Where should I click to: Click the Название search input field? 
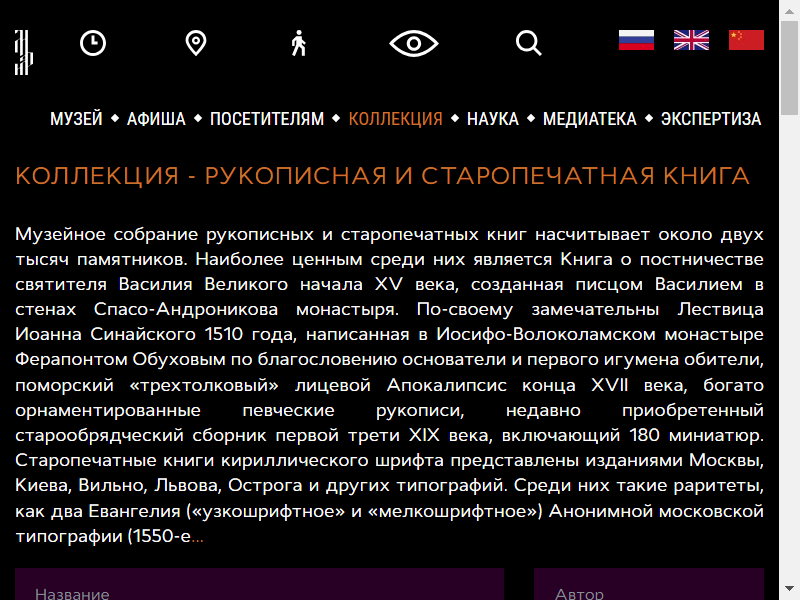(259, 584)
